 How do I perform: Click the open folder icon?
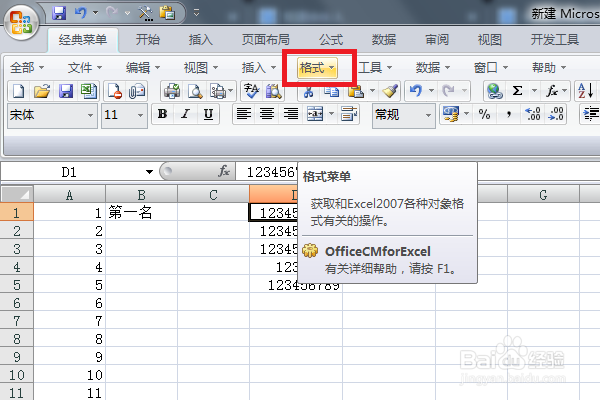[x=42, y=91]
